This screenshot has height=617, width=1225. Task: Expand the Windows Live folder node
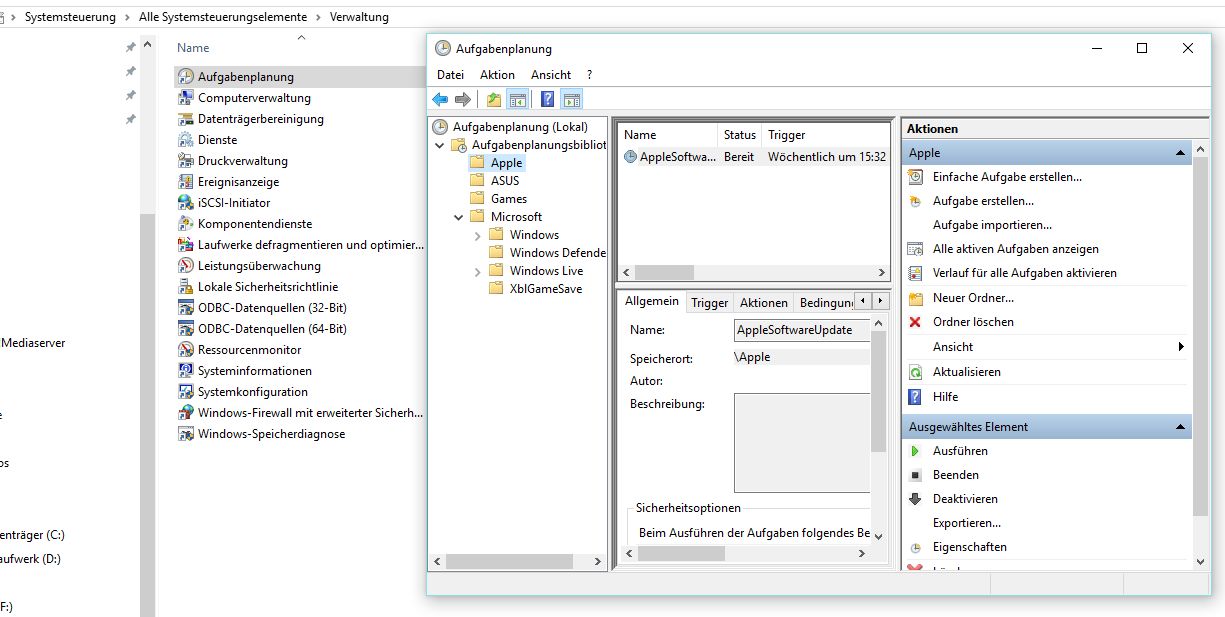tap(478, 271)
